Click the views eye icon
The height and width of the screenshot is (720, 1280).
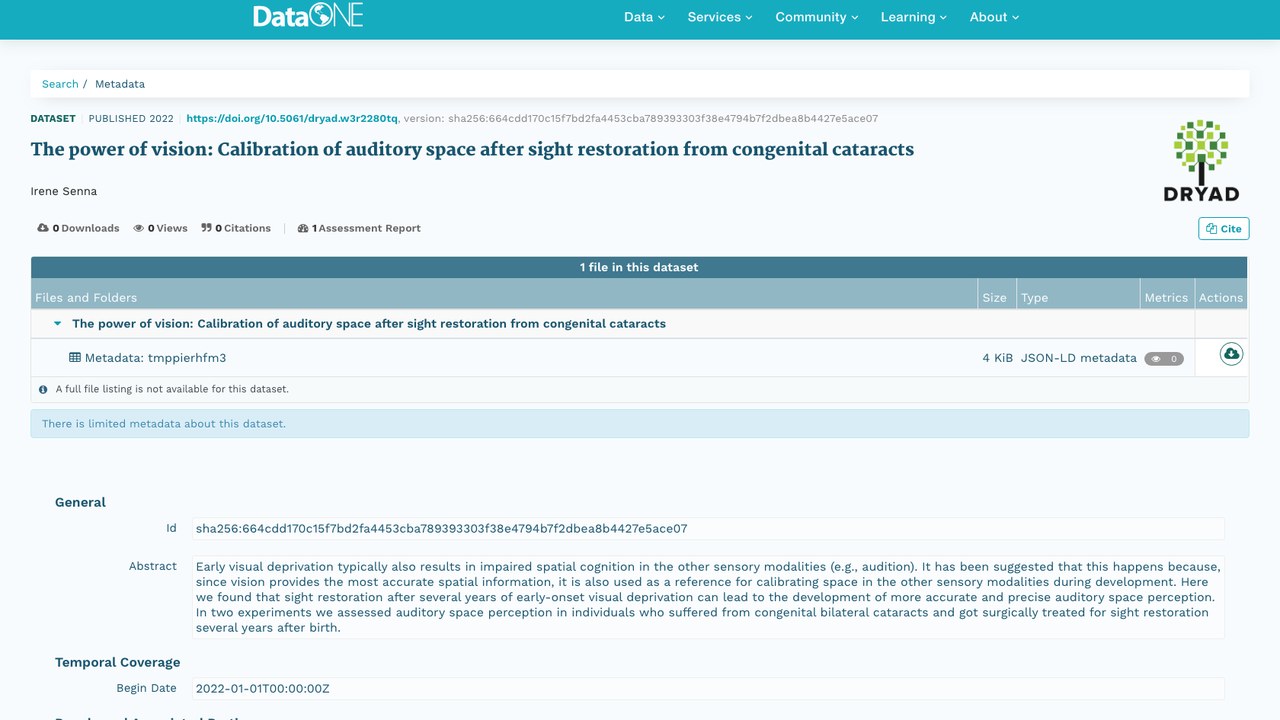pos(139,228)
